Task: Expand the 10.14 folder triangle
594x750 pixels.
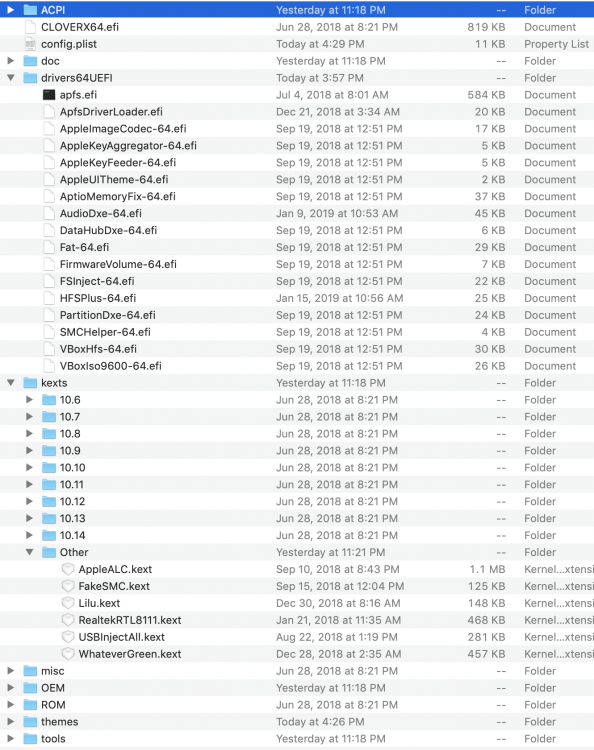Action: point(29,535)
